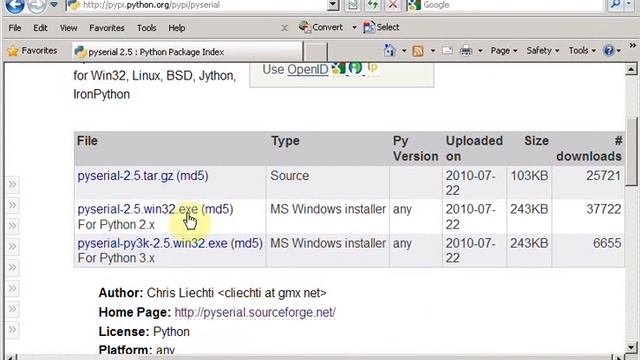Click the Favorites star button
The image size is (640, 360).
coord(32,51)
